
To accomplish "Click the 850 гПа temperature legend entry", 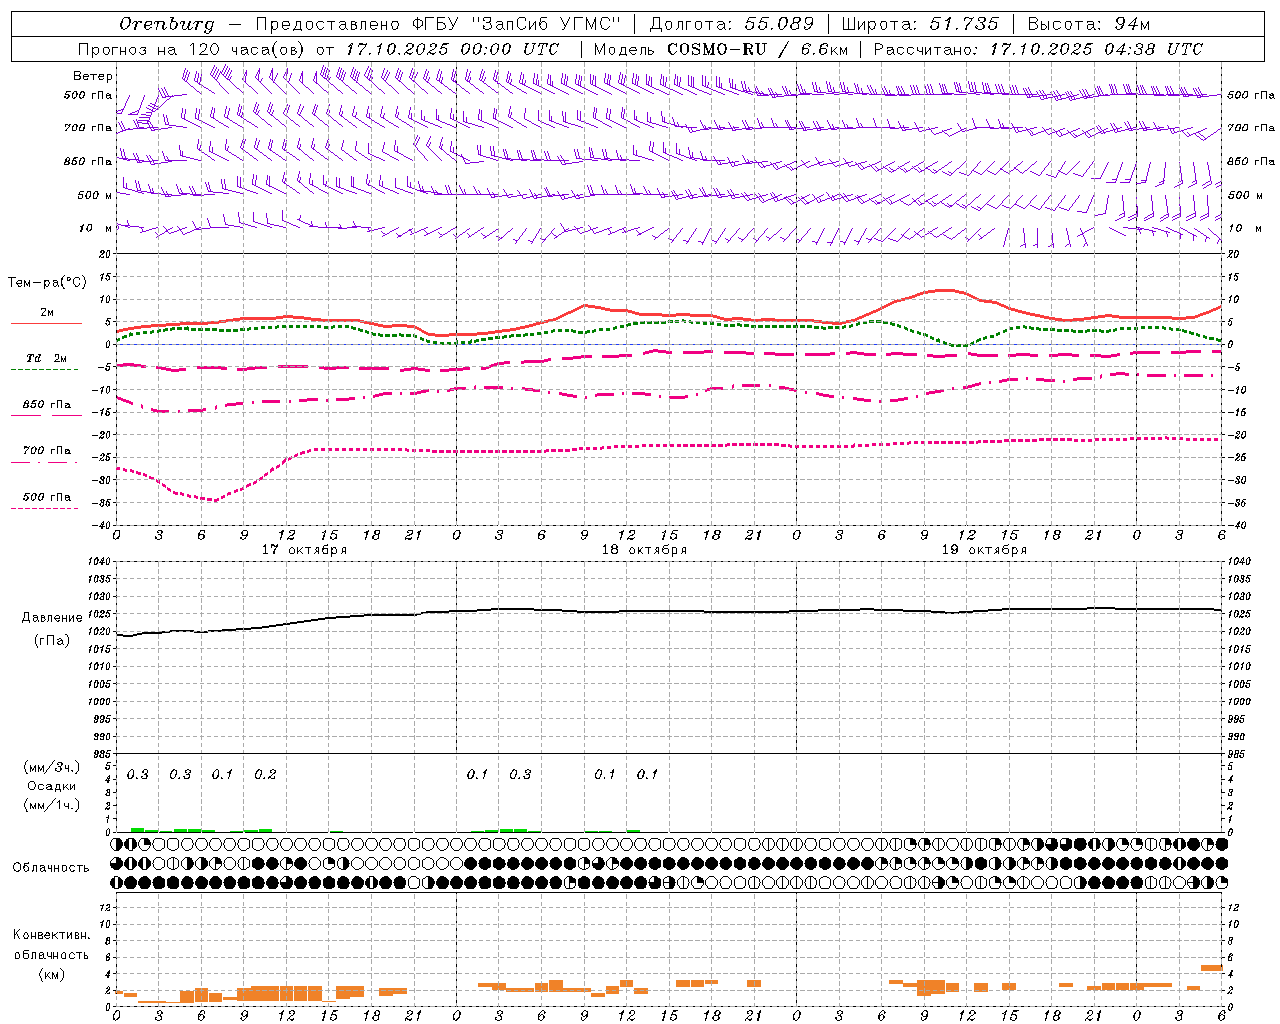I will [x=47, y=405].
